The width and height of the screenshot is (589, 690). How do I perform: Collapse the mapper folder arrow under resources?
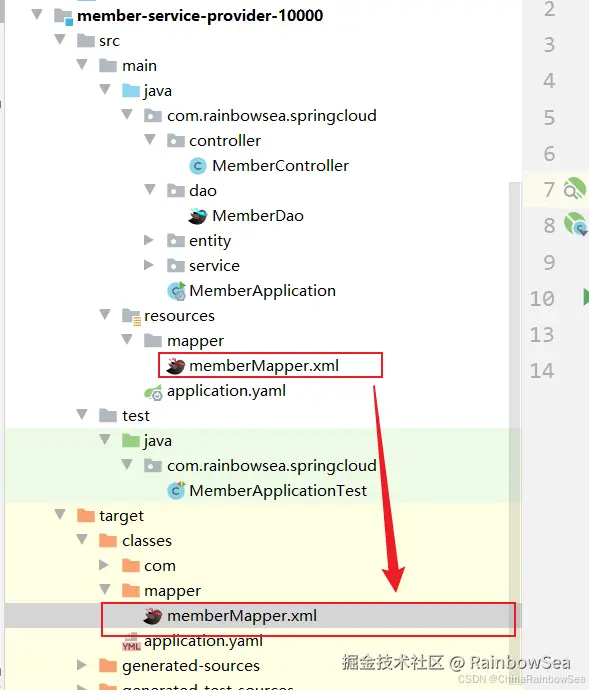[x=127, y=339]
